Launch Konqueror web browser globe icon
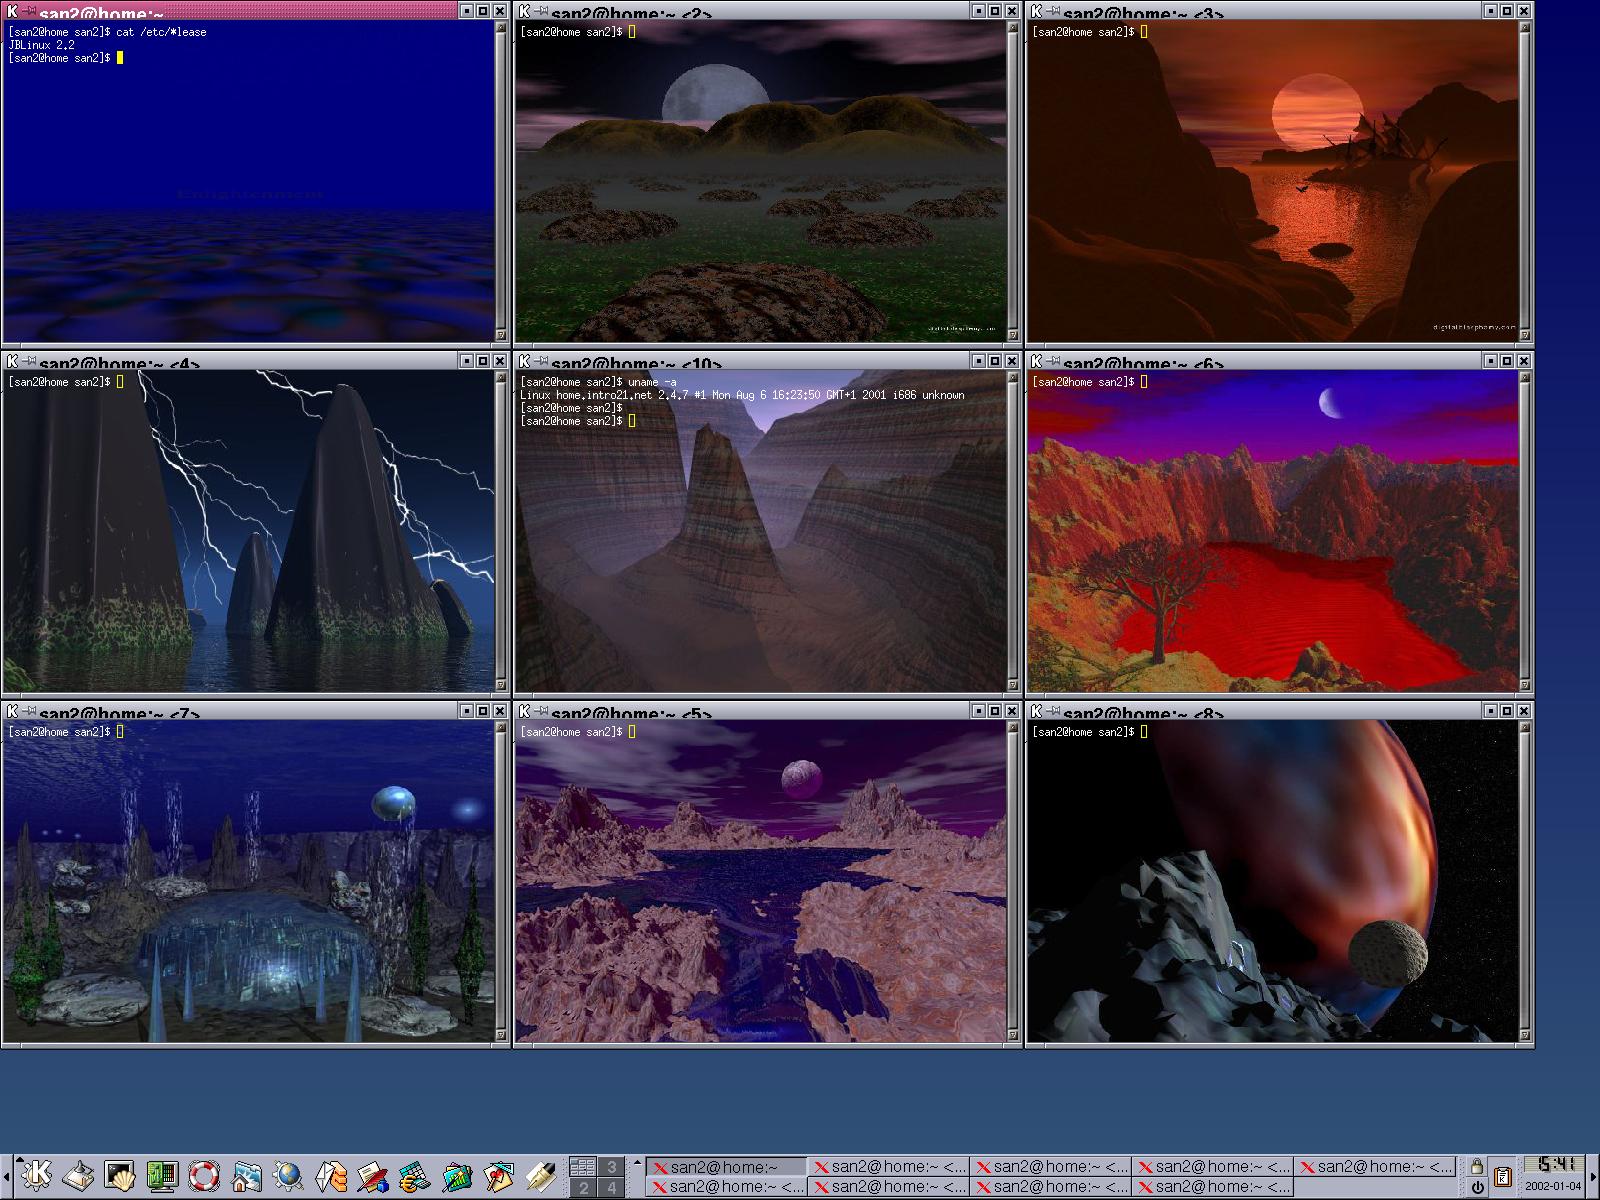1600x1200 pixels. [x=288, y=1175]
